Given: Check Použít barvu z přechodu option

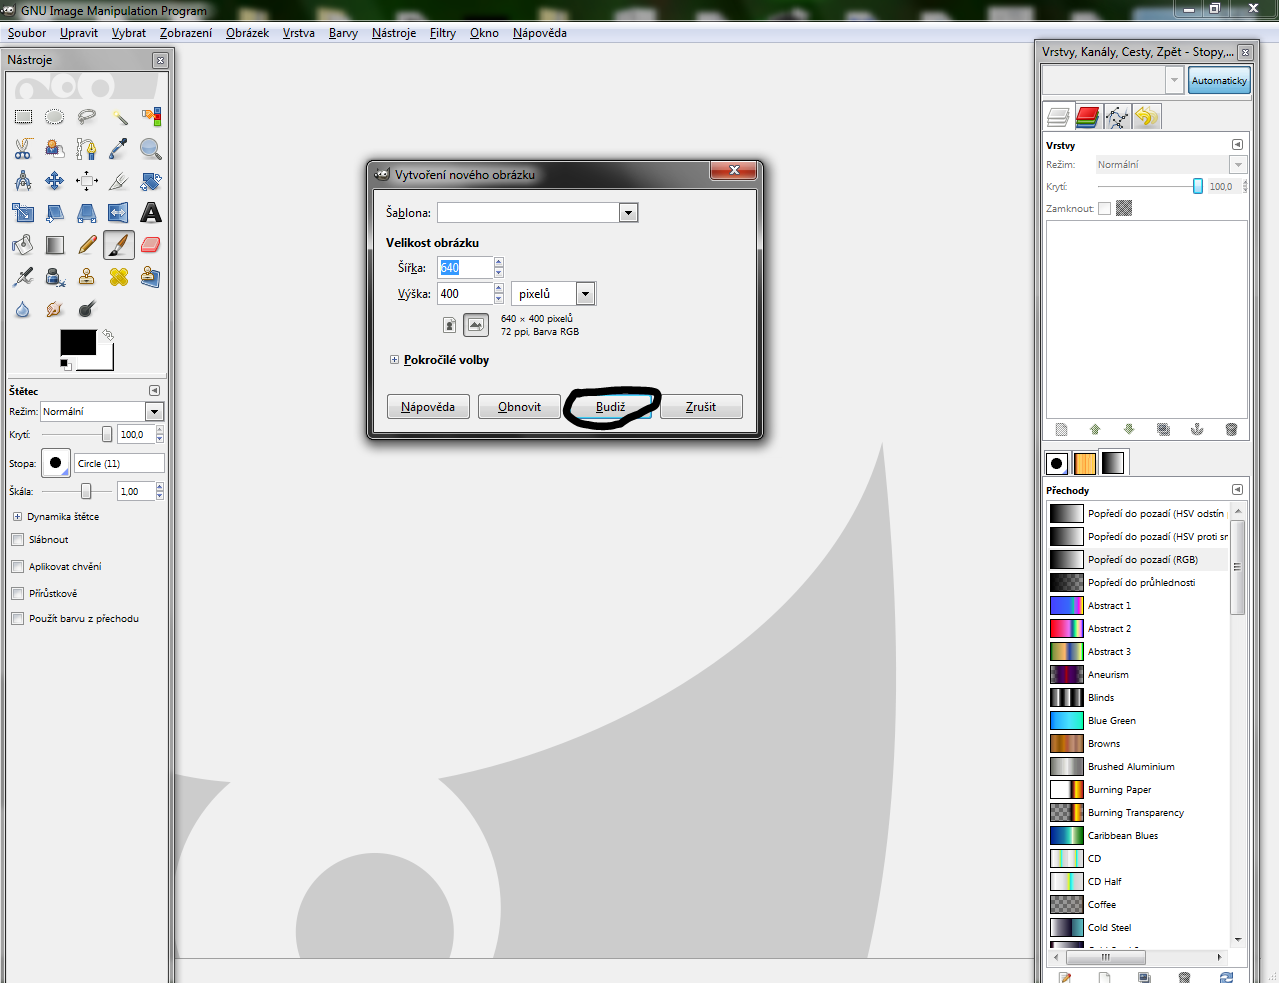Looking at the screenshot, I should coord(18,619).
